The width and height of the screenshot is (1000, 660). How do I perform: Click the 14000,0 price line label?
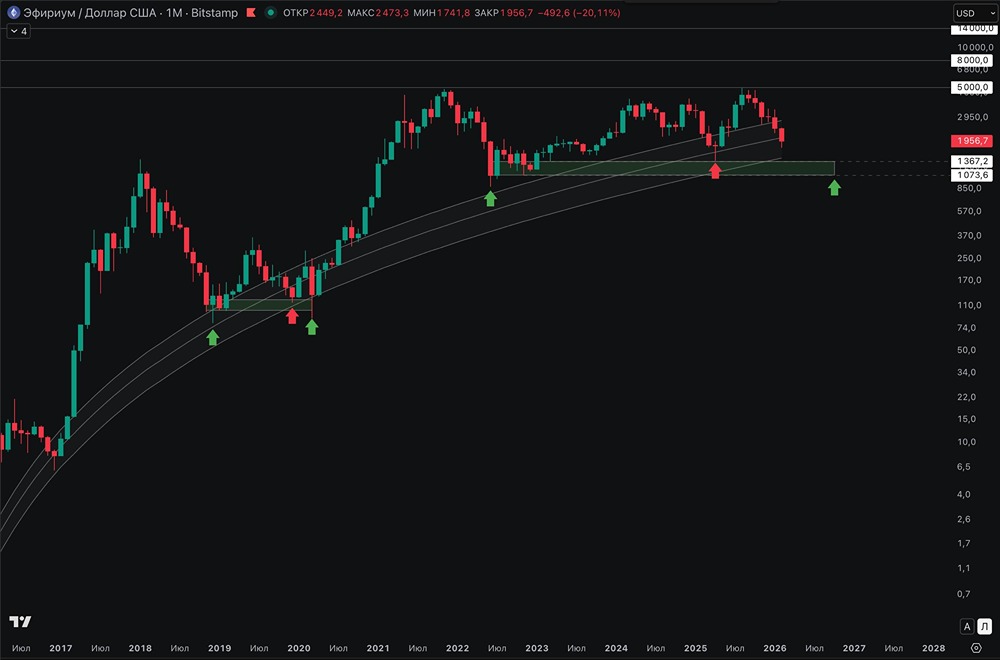[x=972, y=29]
